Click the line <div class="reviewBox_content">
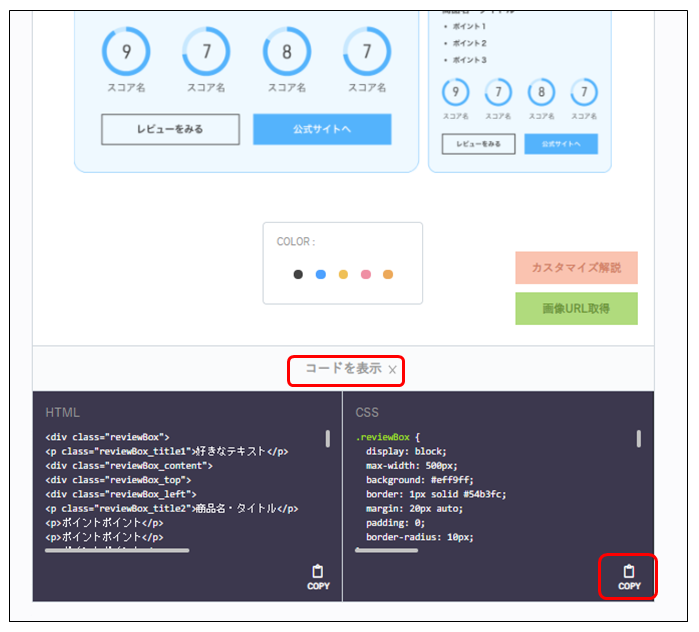The width and height of the screenshot is (699, 632). point(129,466)
